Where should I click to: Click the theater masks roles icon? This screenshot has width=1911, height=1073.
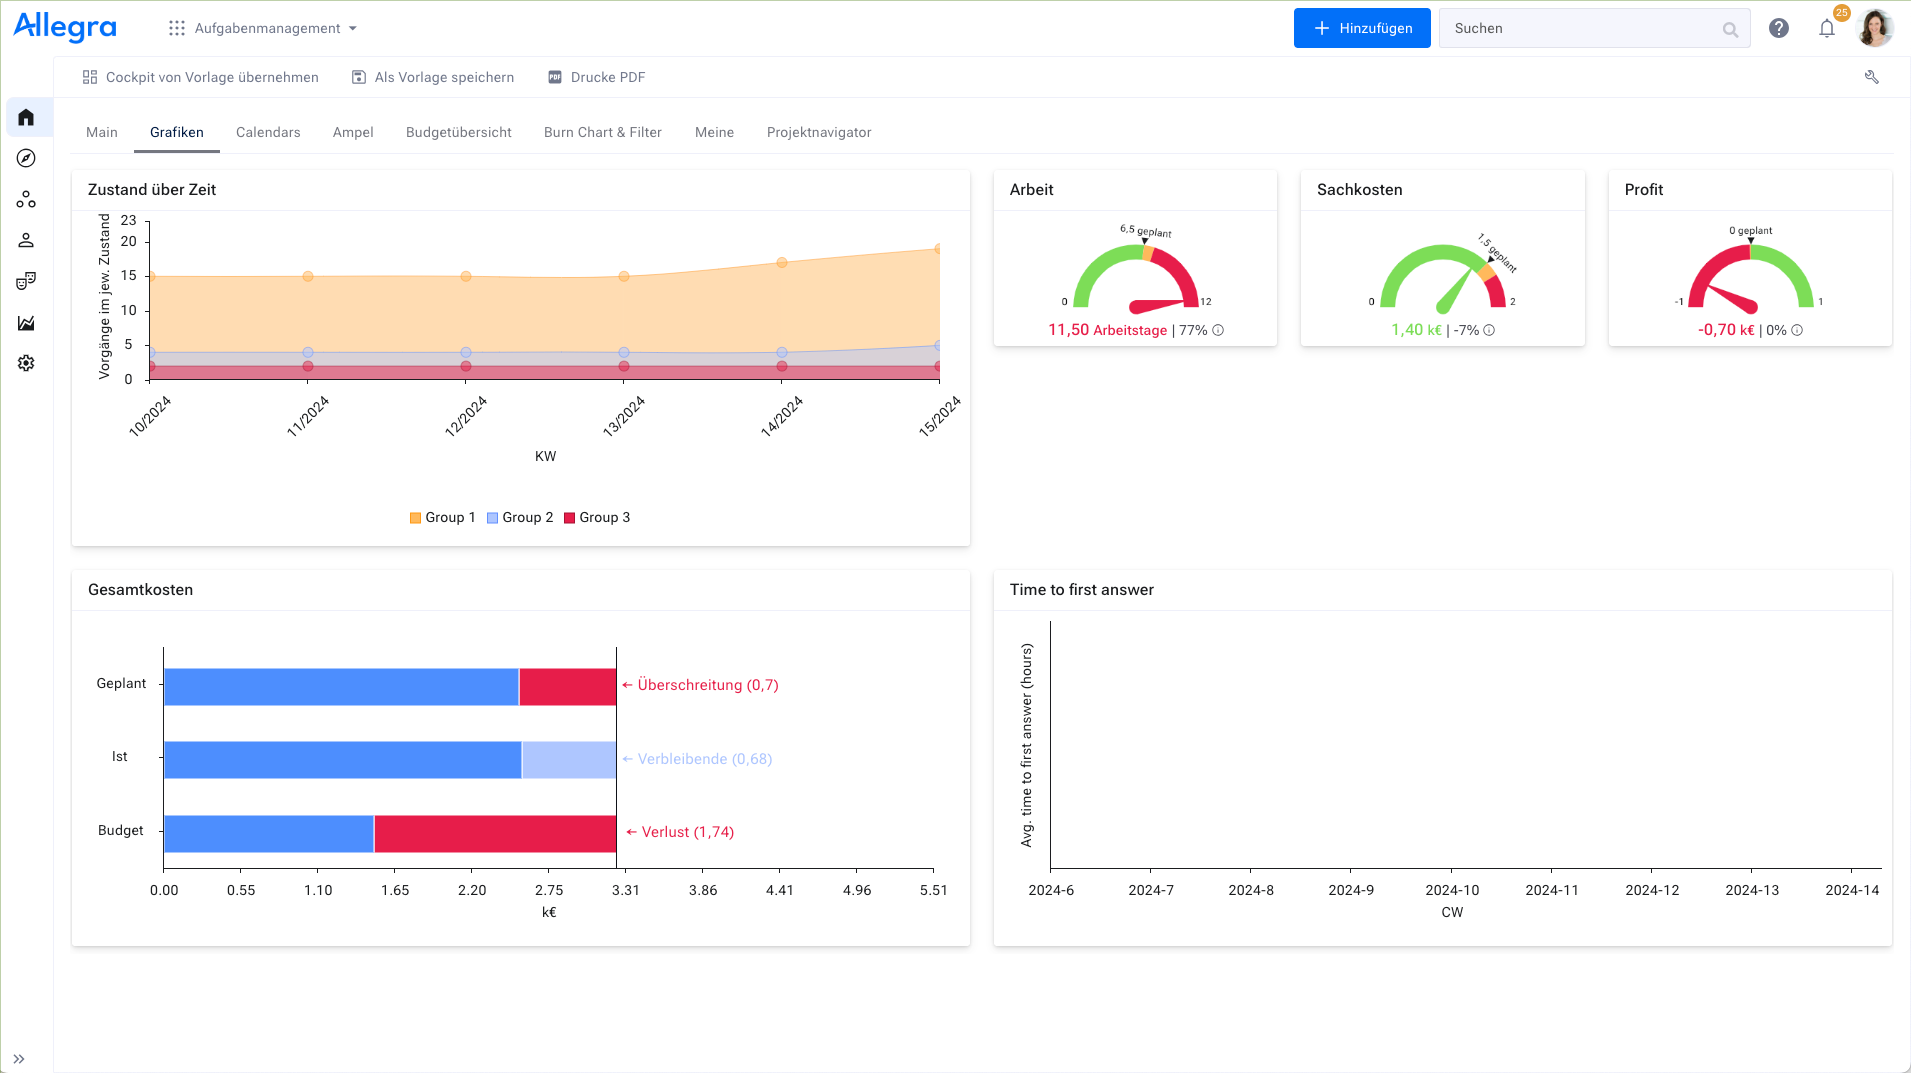pyautogui.click(x=26, y=281)
